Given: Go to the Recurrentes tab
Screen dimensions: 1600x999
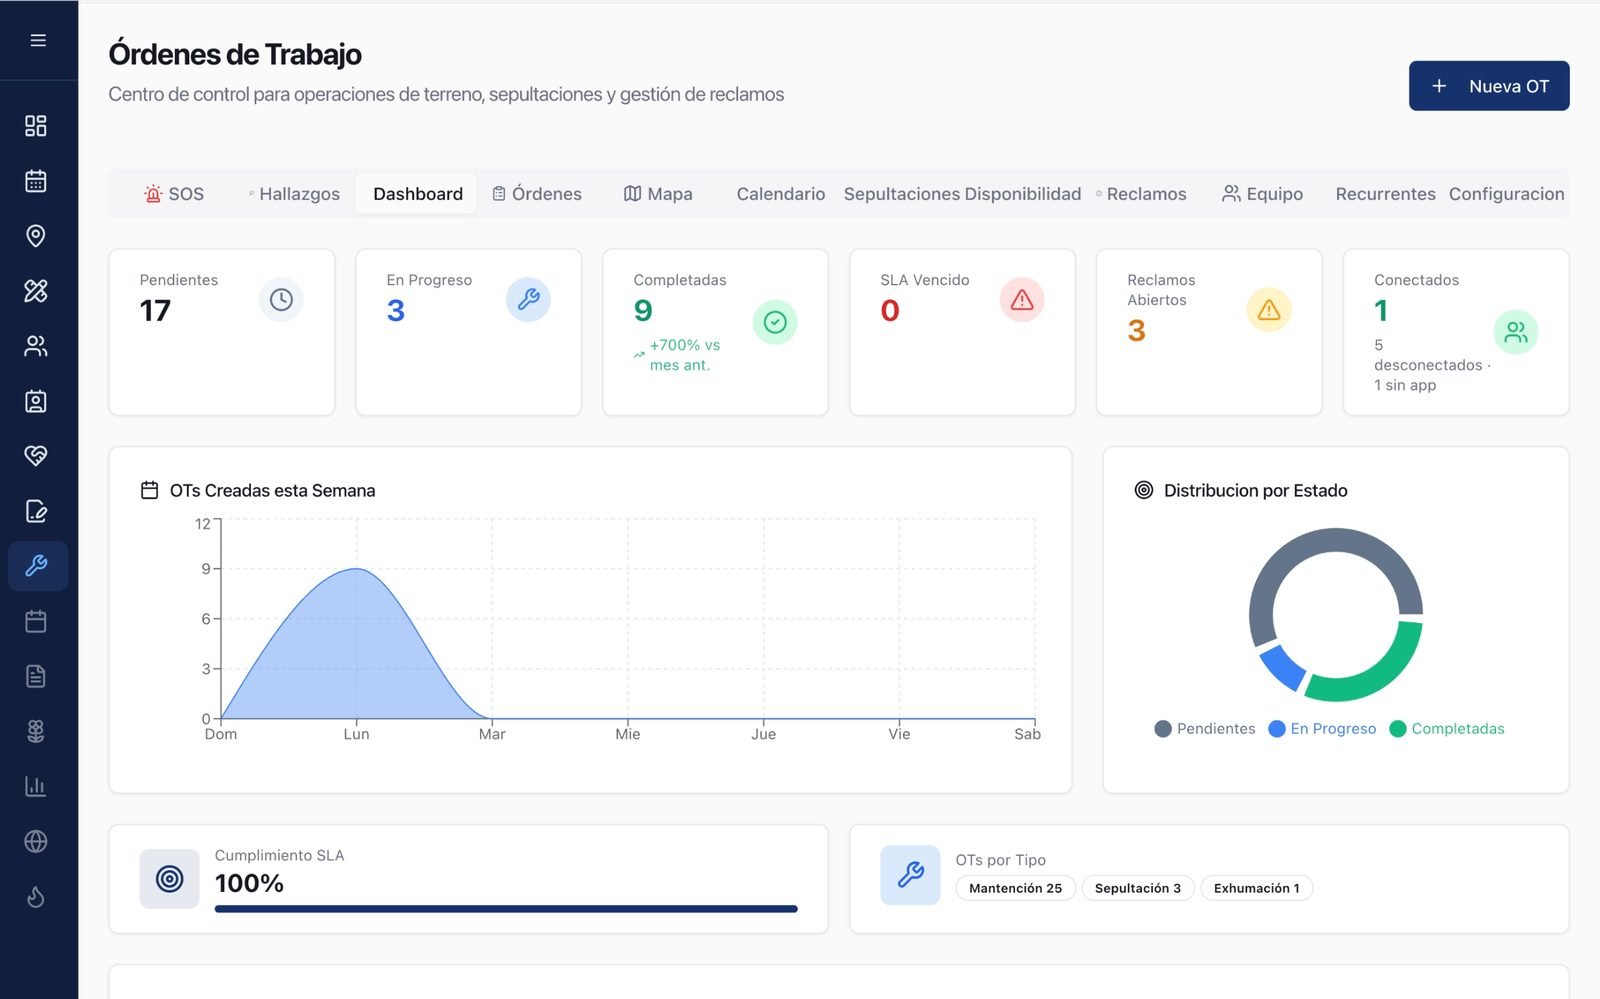Looking at the screenshot, I should 1385,194.
